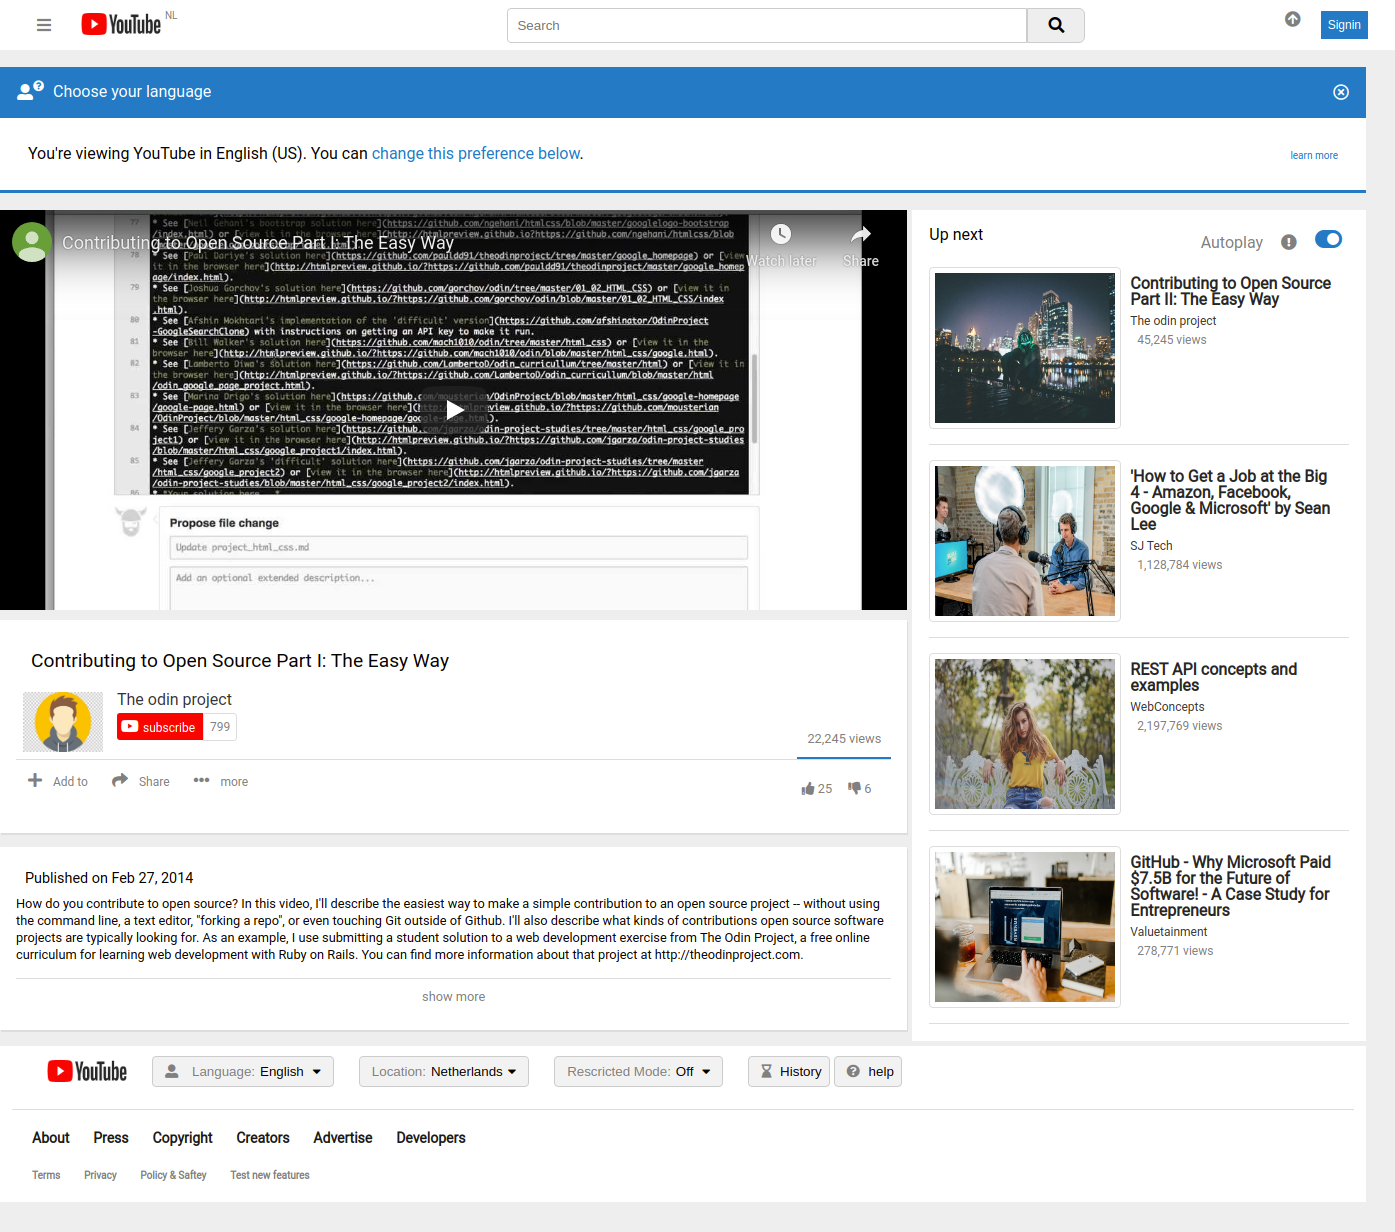The width and height of the screenshot is (1395, 1232).
Task: Click the red subscribe button
Action: coord(160,727)
